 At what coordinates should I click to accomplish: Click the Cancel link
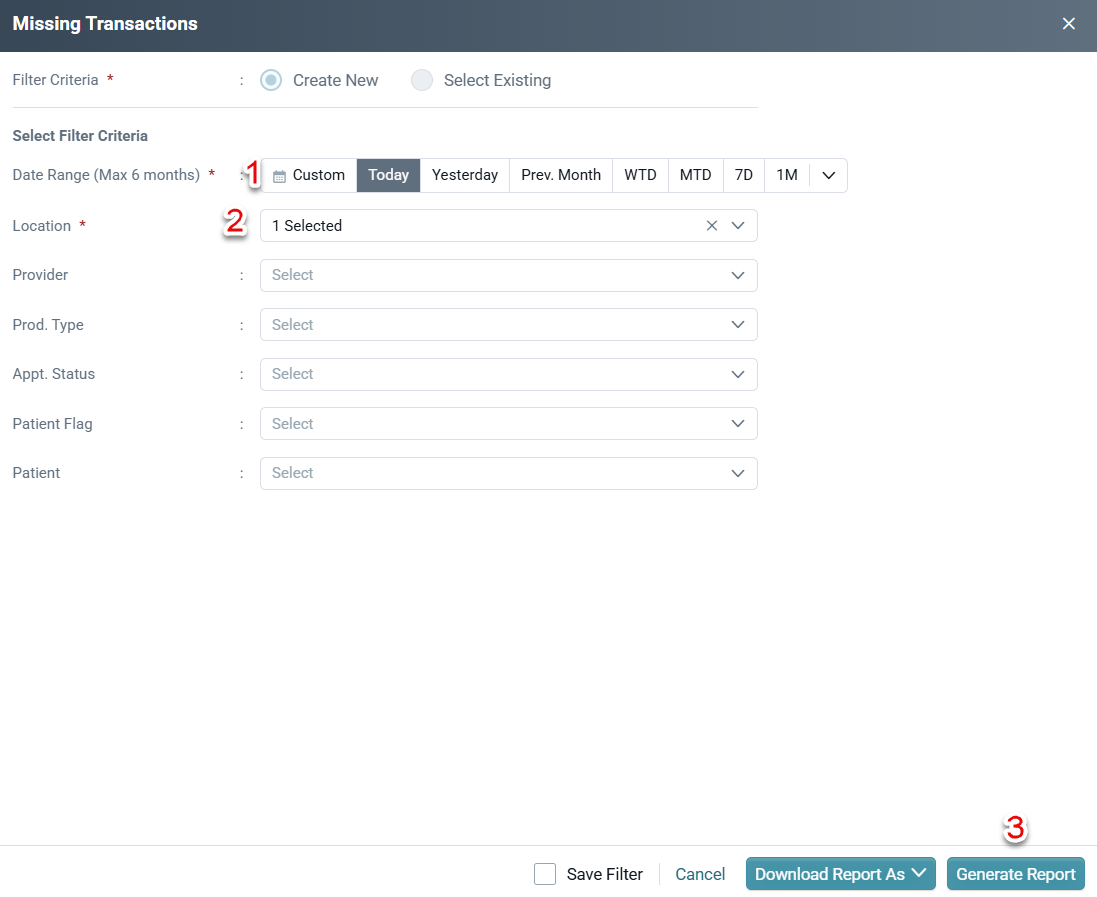[700, 874]
